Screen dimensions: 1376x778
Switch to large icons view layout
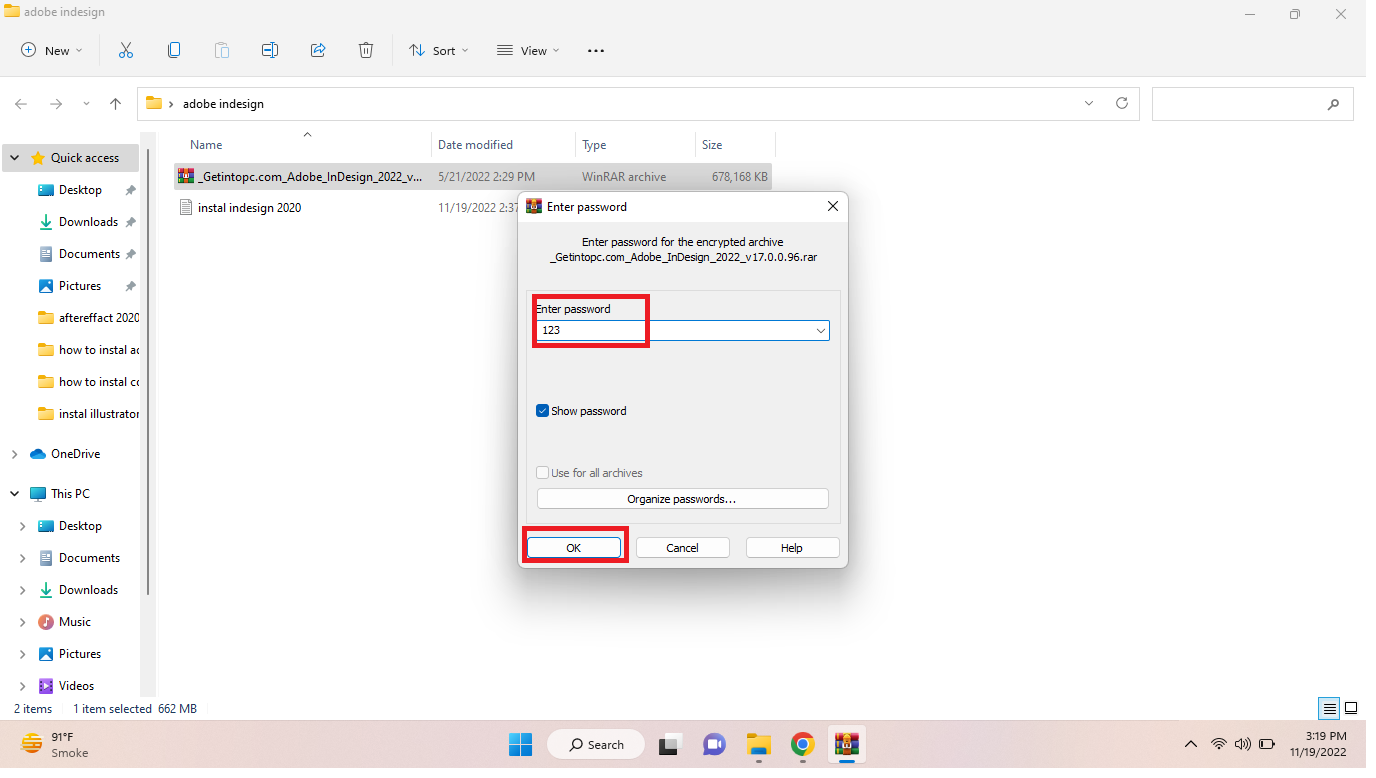pos(1351,709)
